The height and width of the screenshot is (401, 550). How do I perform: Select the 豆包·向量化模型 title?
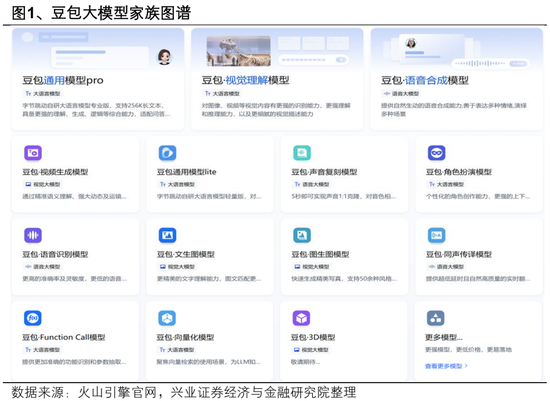pos(185,337)
